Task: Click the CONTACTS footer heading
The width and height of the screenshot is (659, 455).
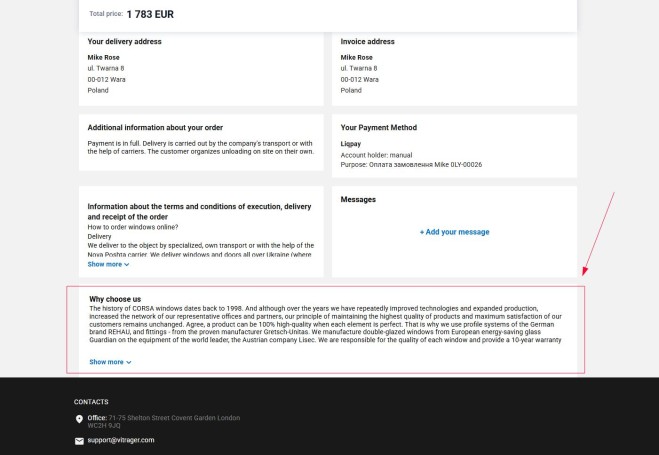Action: tap(91, 402)
